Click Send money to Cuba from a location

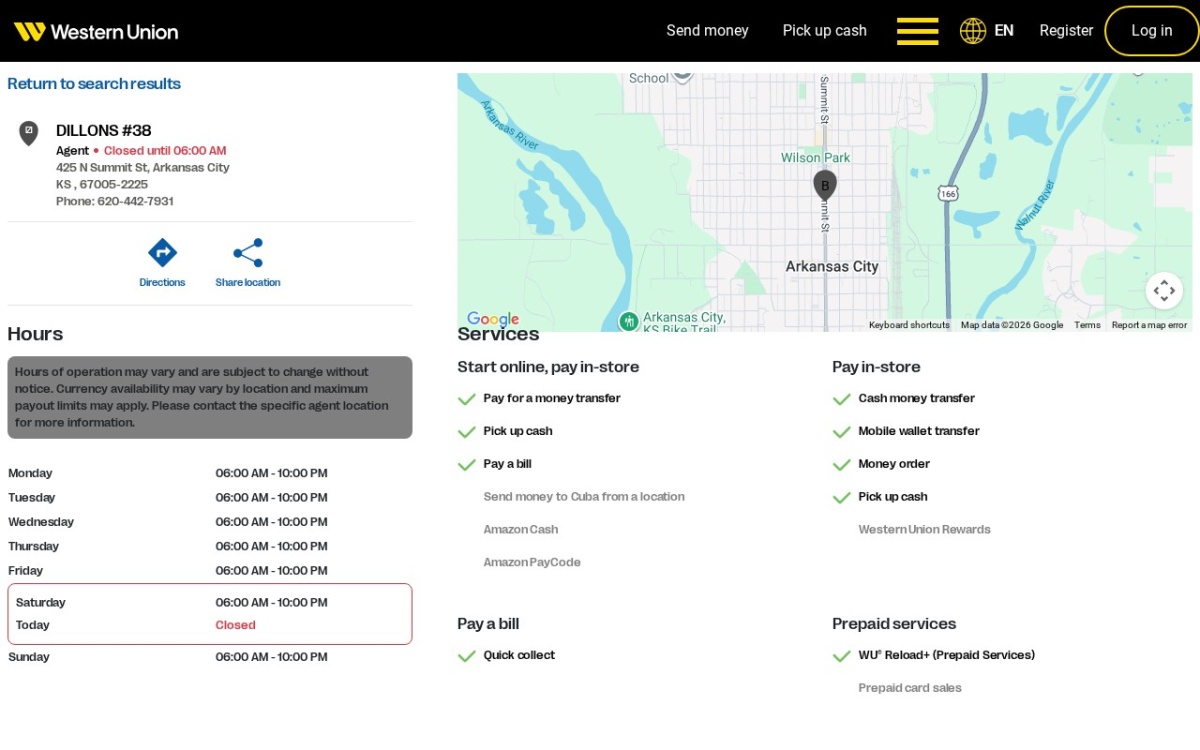584,497
